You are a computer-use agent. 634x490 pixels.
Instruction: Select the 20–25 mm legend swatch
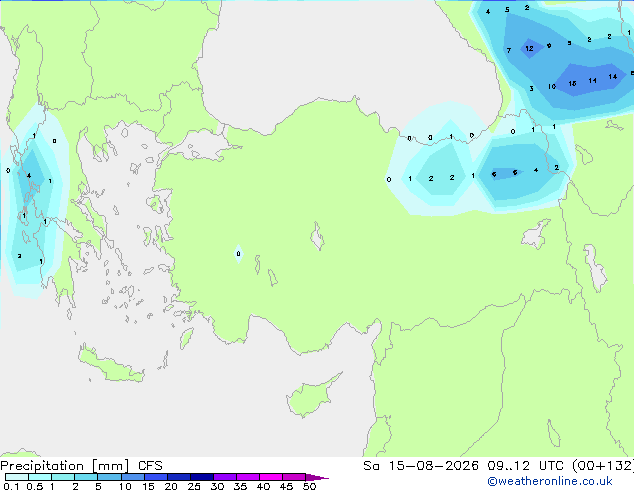click(178, 477)
